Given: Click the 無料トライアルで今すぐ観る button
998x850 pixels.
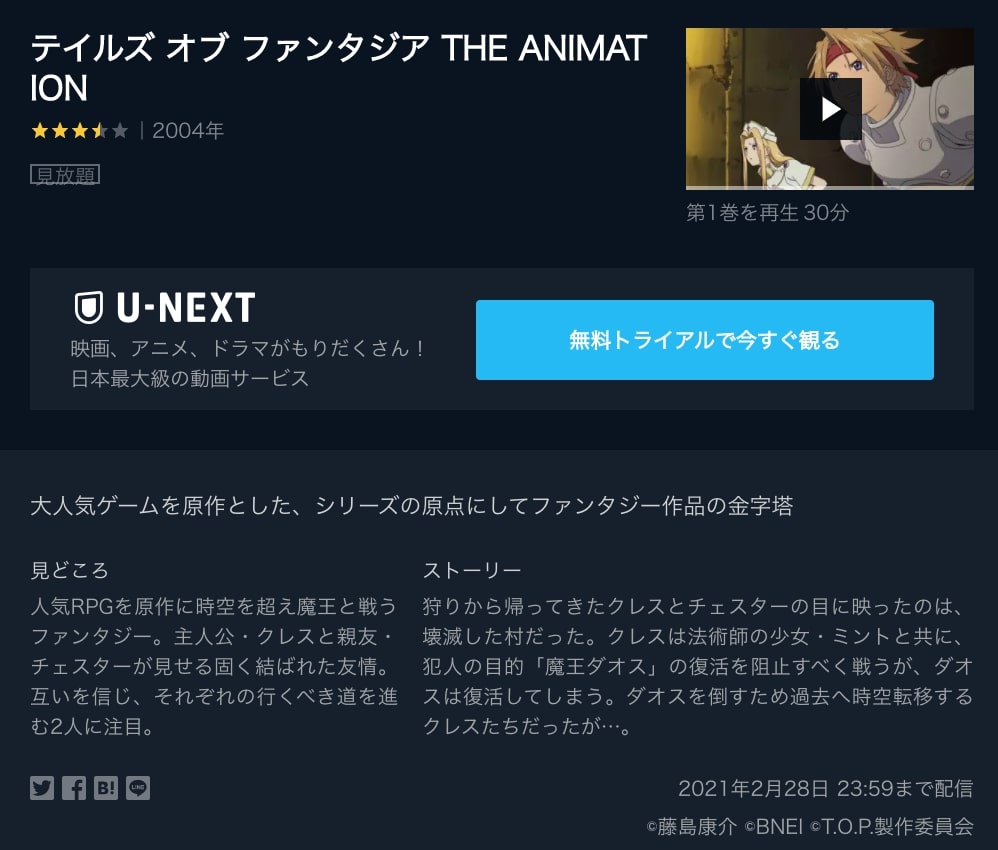Looking at the screenshot, I should pos(705,340).
